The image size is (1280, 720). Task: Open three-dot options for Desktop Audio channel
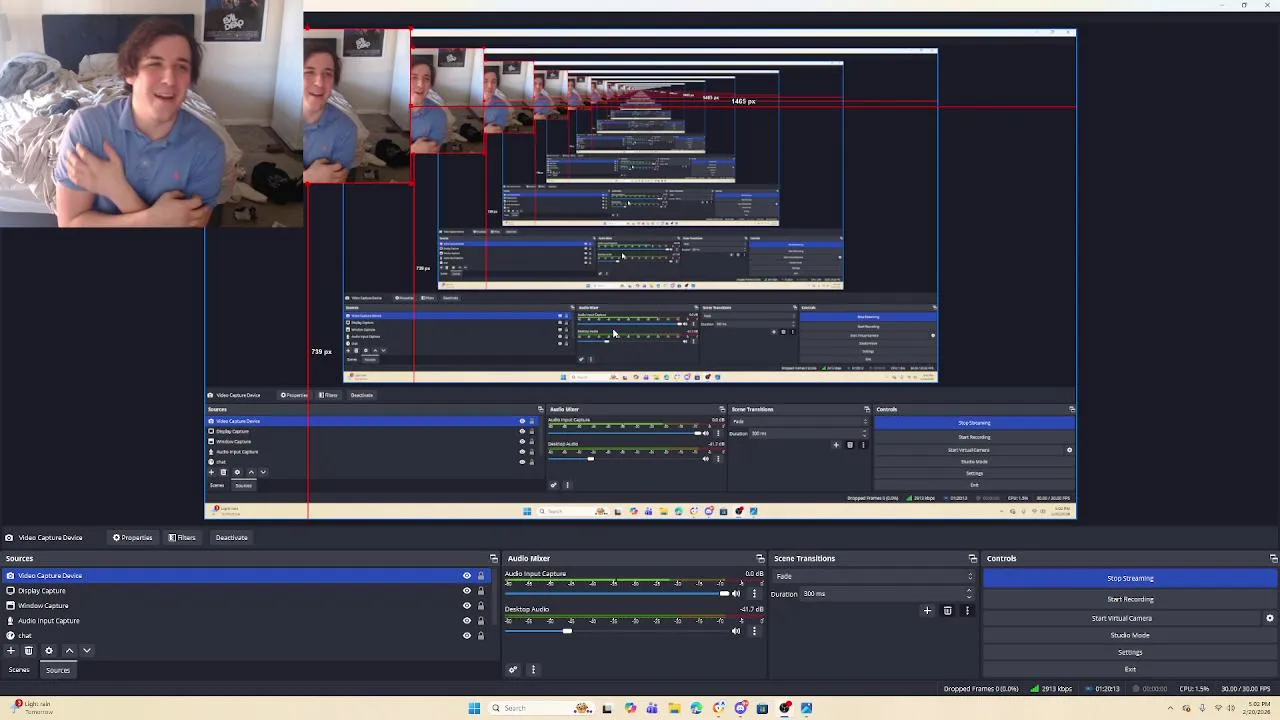754,631
